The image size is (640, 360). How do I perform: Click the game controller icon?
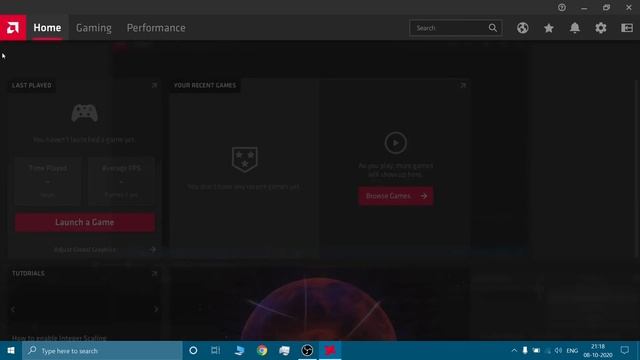84,113
